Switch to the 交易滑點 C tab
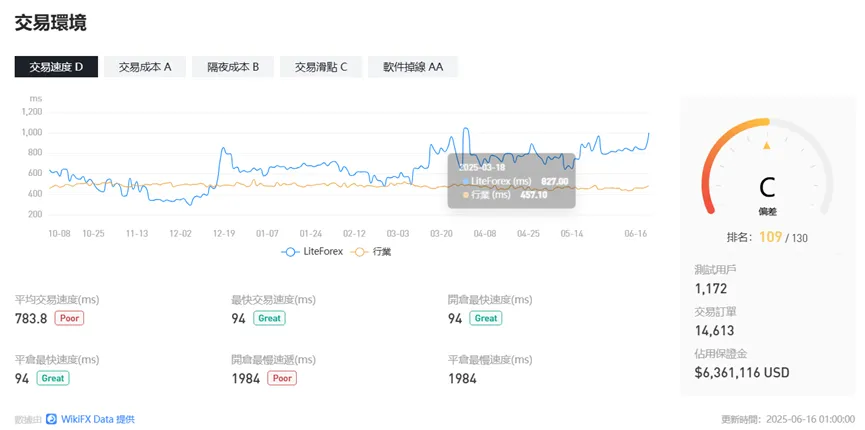This screenshot has height=430, width=865. pos(321,67)
